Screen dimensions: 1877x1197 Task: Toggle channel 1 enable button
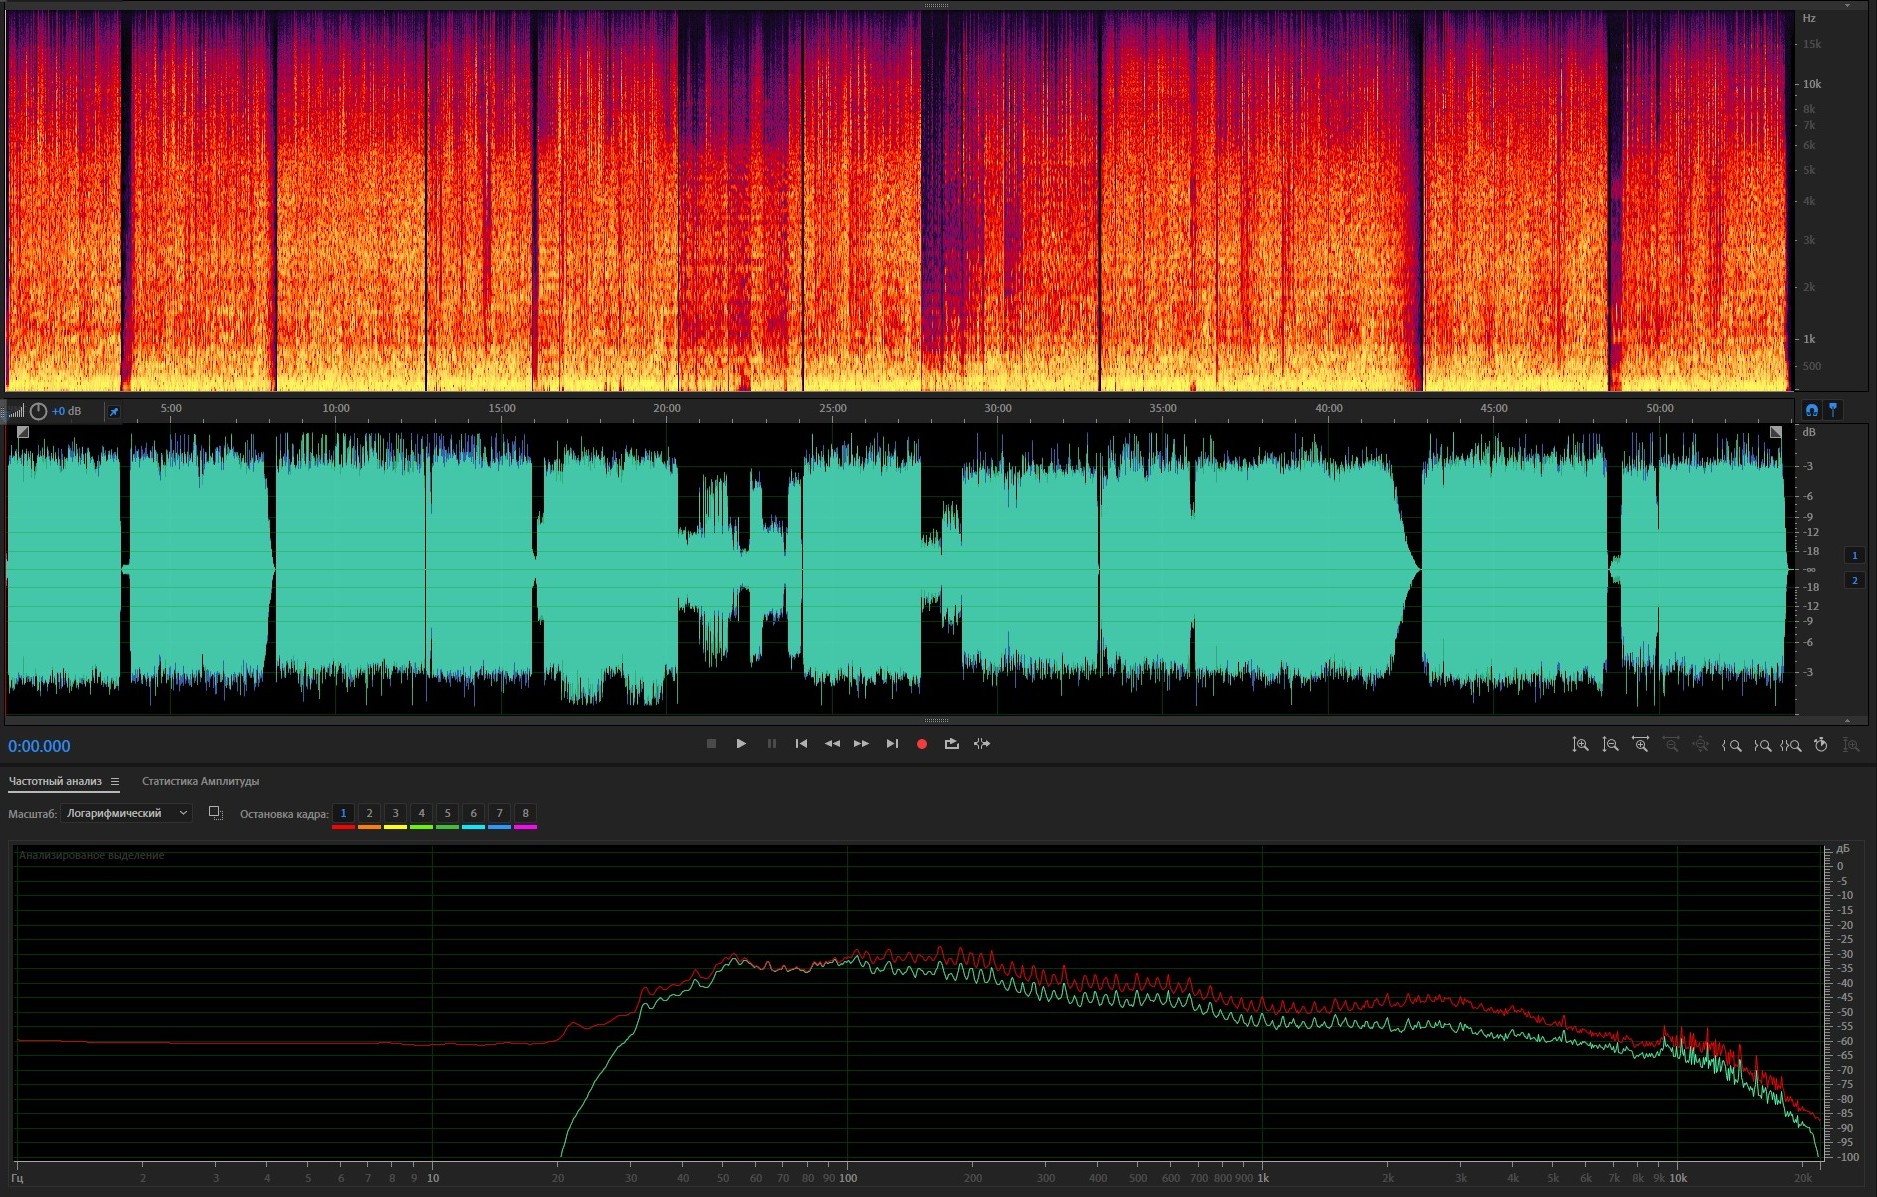(1854, 555)
